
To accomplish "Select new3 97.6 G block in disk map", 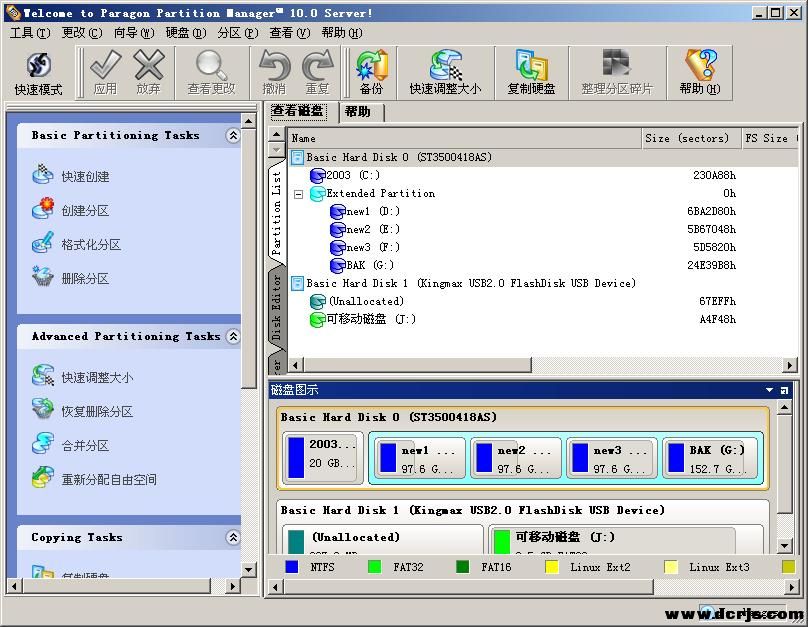I will [611, 459].
